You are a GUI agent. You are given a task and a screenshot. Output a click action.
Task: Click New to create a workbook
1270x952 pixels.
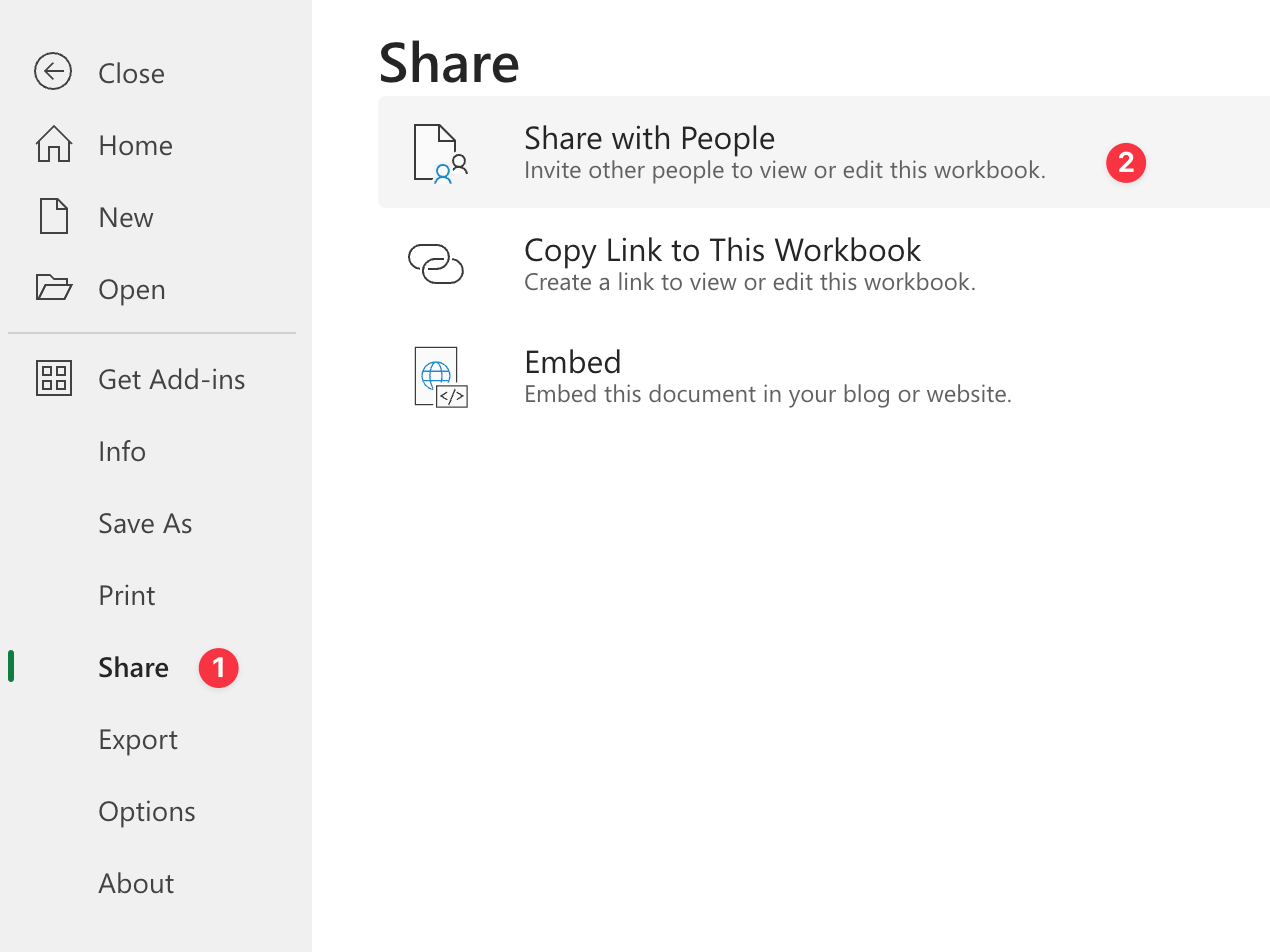pos(125,216)
